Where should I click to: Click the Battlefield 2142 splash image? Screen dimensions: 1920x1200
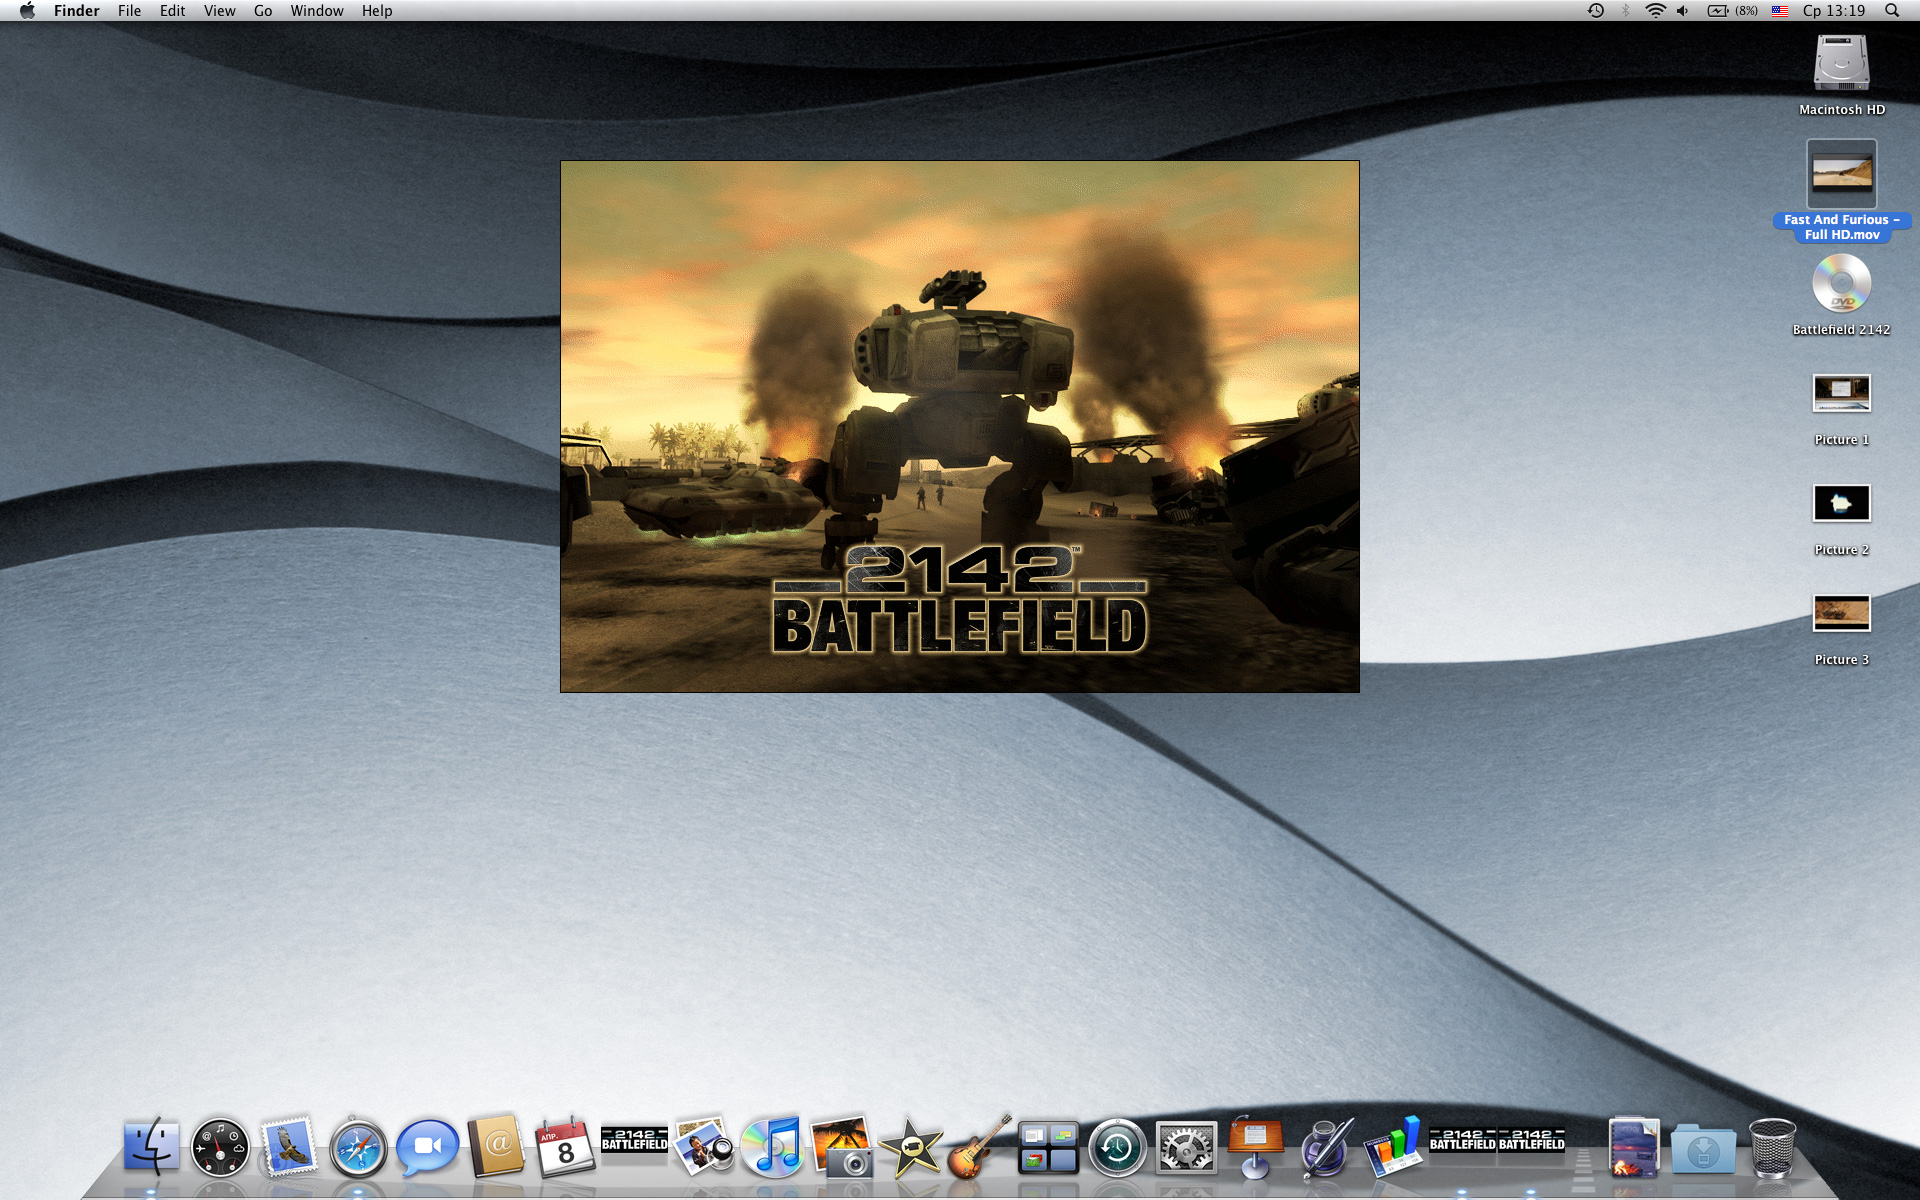coord(960,427)
